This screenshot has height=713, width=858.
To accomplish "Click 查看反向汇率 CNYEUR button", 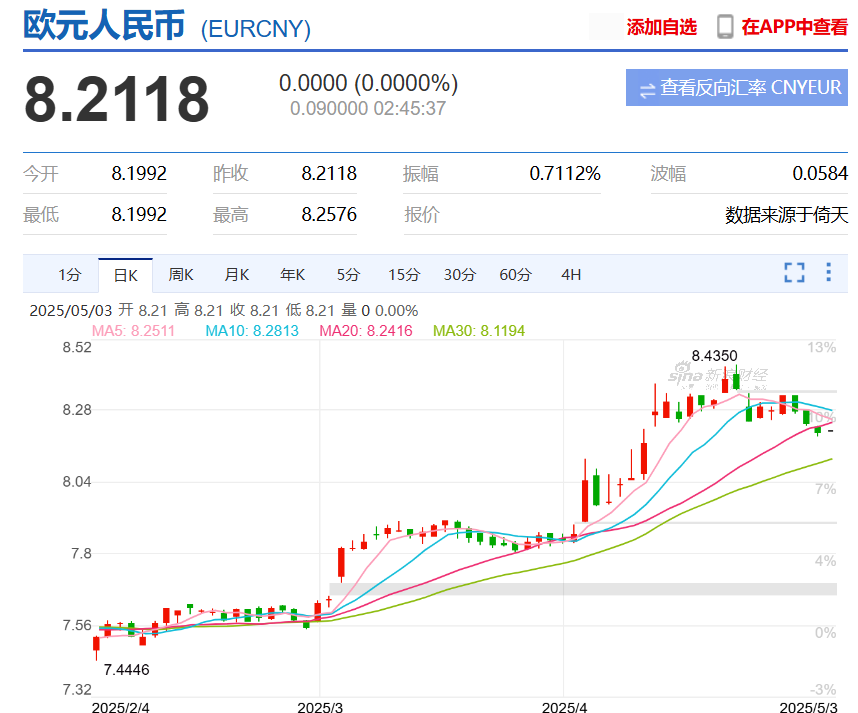I will tap(737, 88).
